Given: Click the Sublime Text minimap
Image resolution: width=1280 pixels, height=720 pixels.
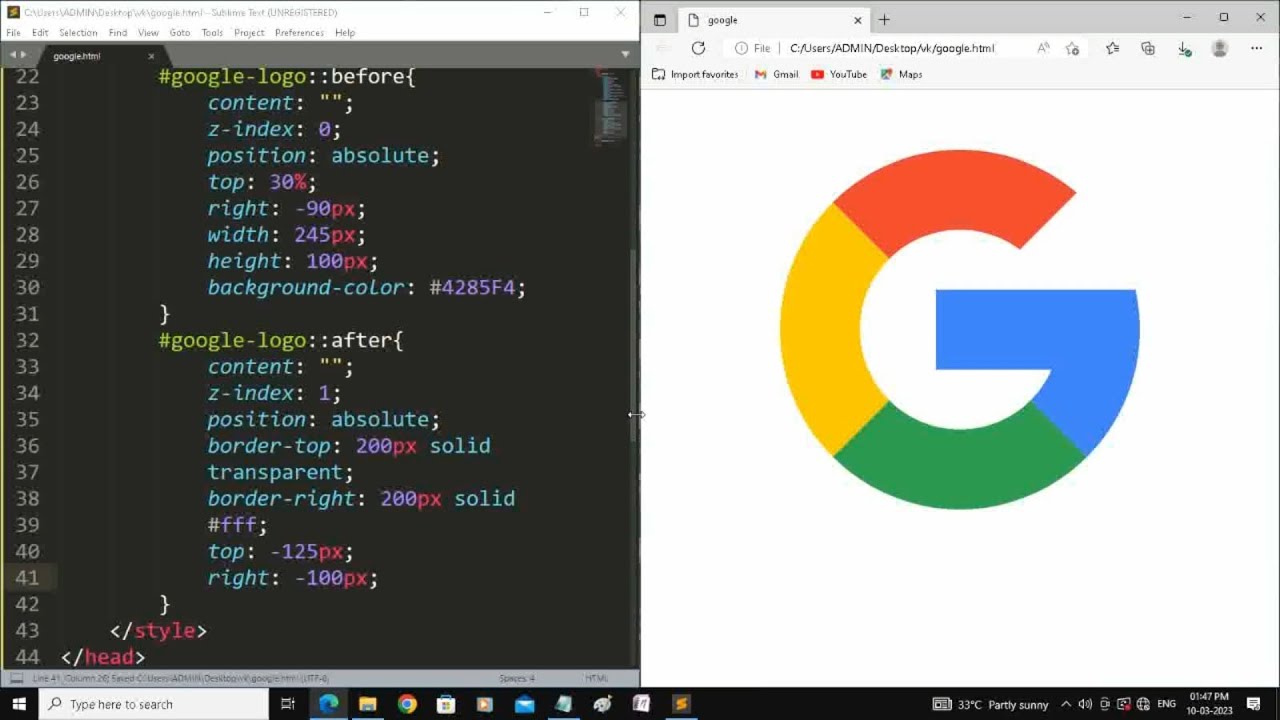Looking at the screenshot, I should click(610, 105).
